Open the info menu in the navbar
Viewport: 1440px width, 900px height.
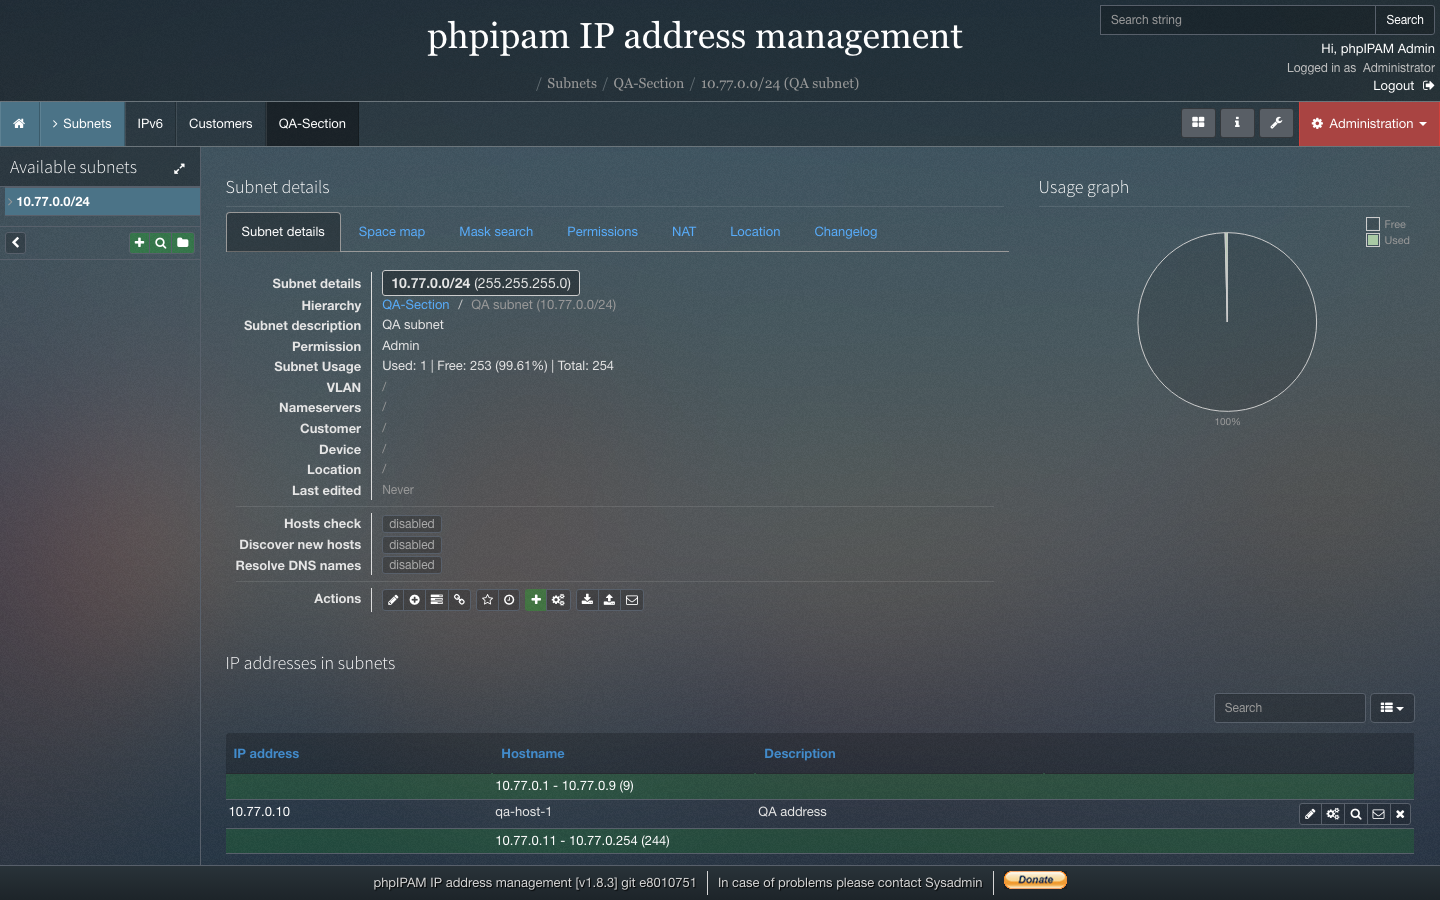[1237, 123]
